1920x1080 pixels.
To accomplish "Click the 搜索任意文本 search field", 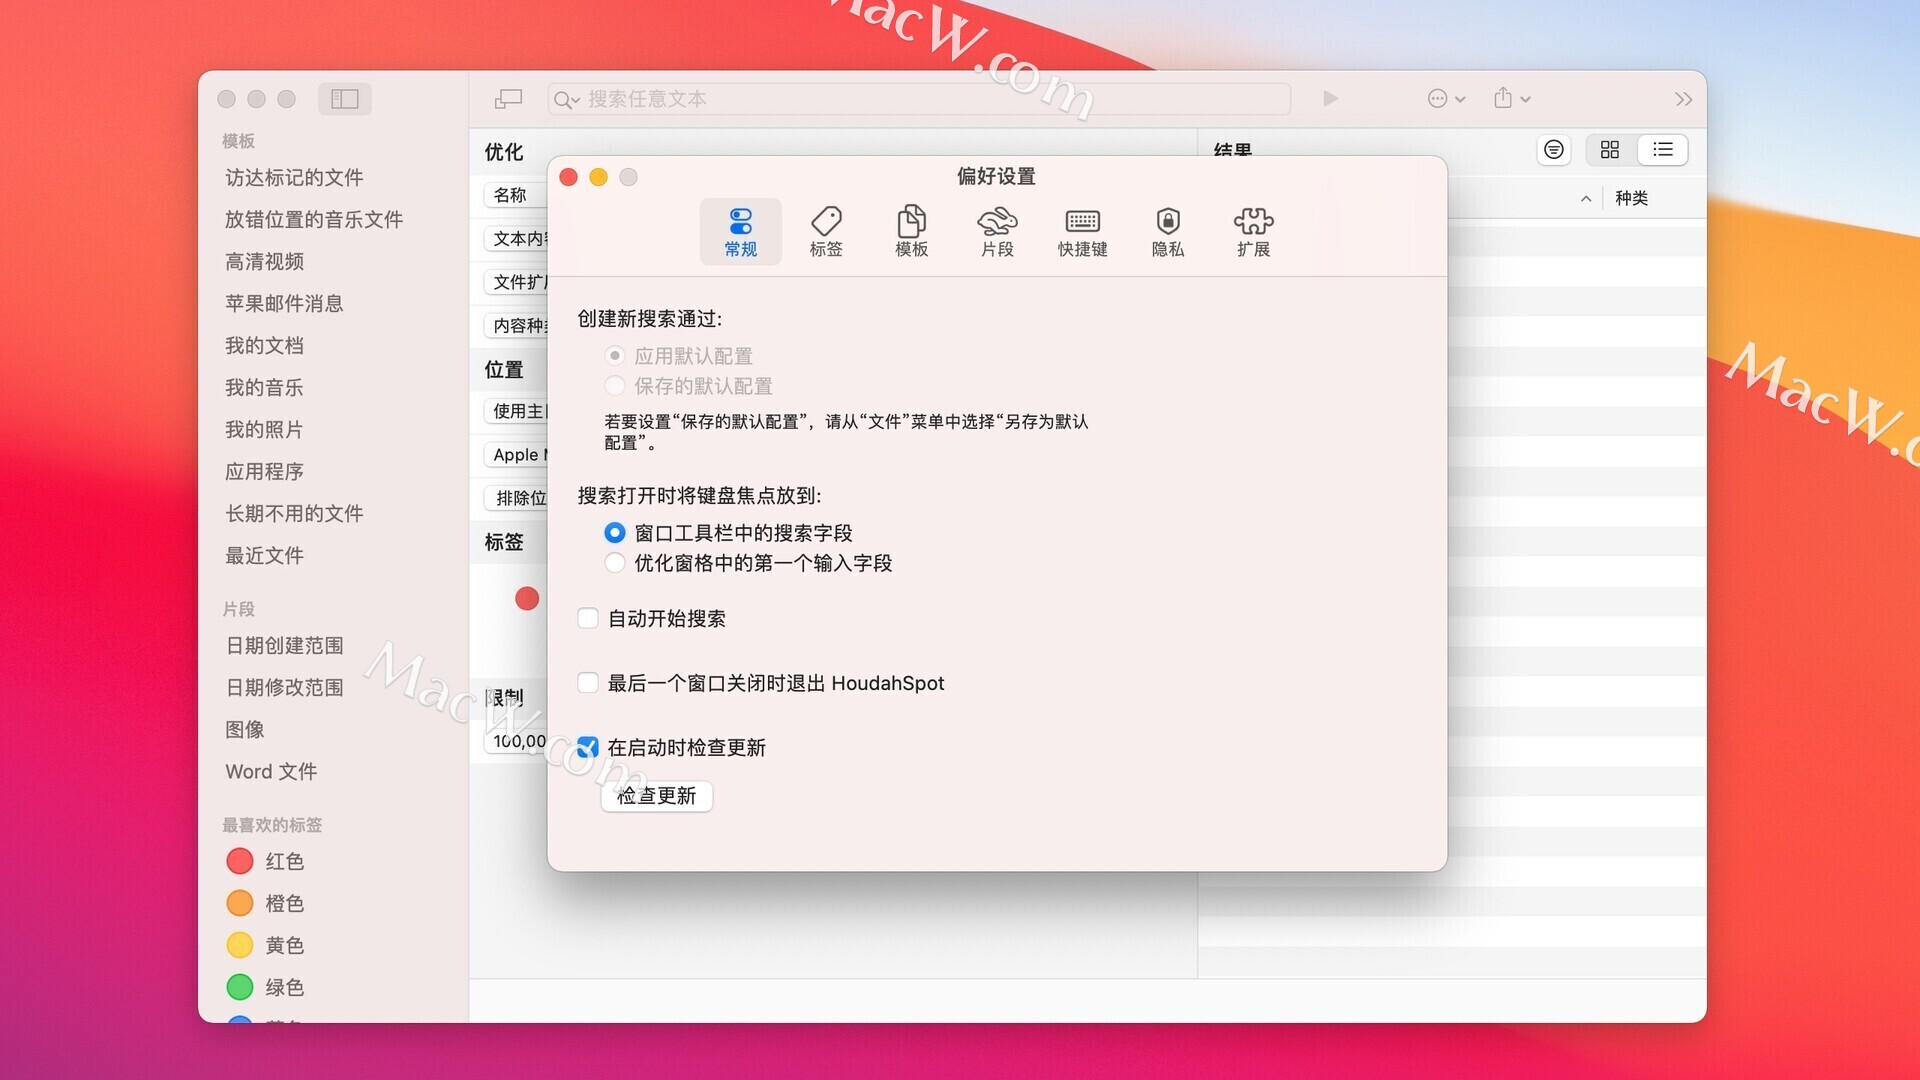I will 920,99.
